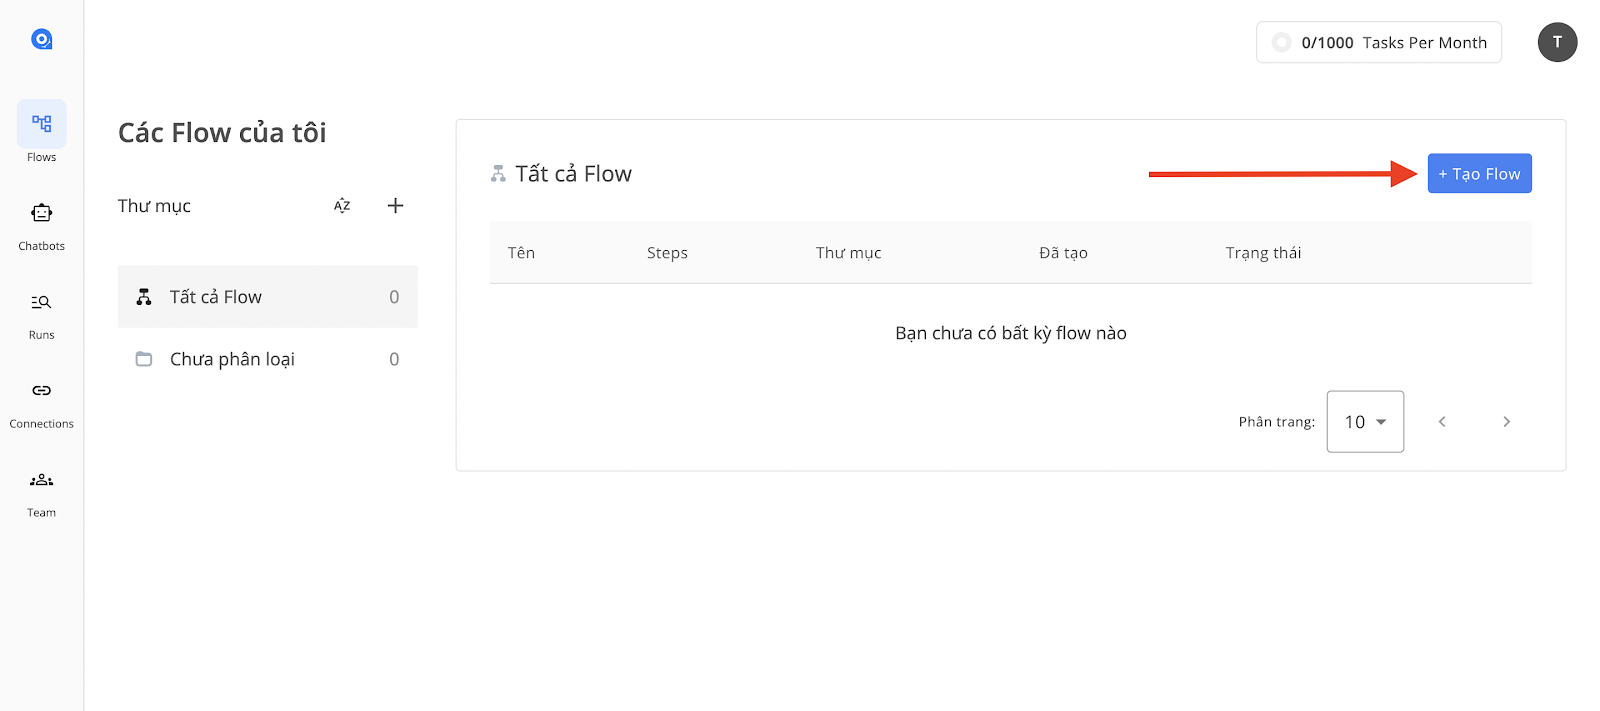Open Chatbots from the sidebar
1600x711 pixels.
(42, 227)
